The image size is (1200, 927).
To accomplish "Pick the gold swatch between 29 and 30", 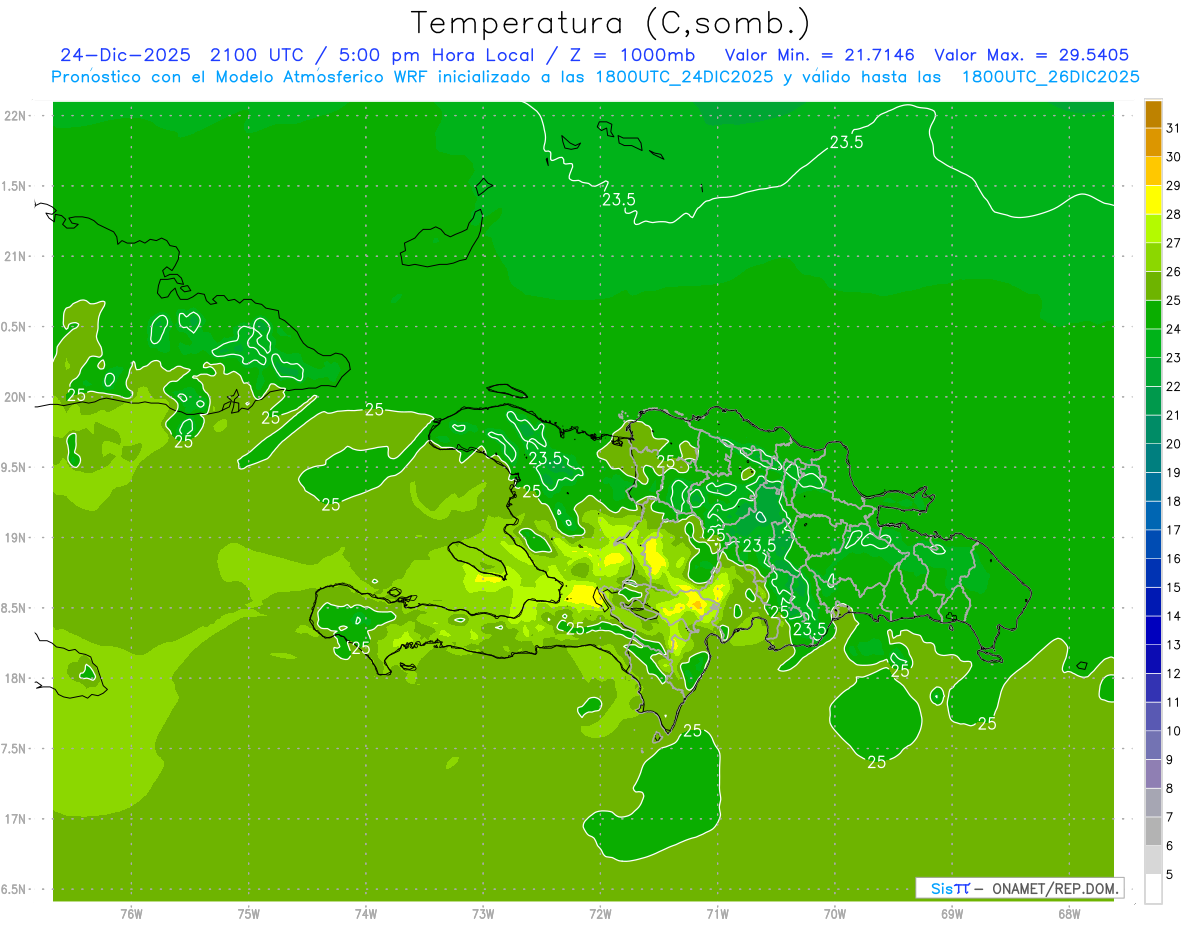I will [1153, 171].
